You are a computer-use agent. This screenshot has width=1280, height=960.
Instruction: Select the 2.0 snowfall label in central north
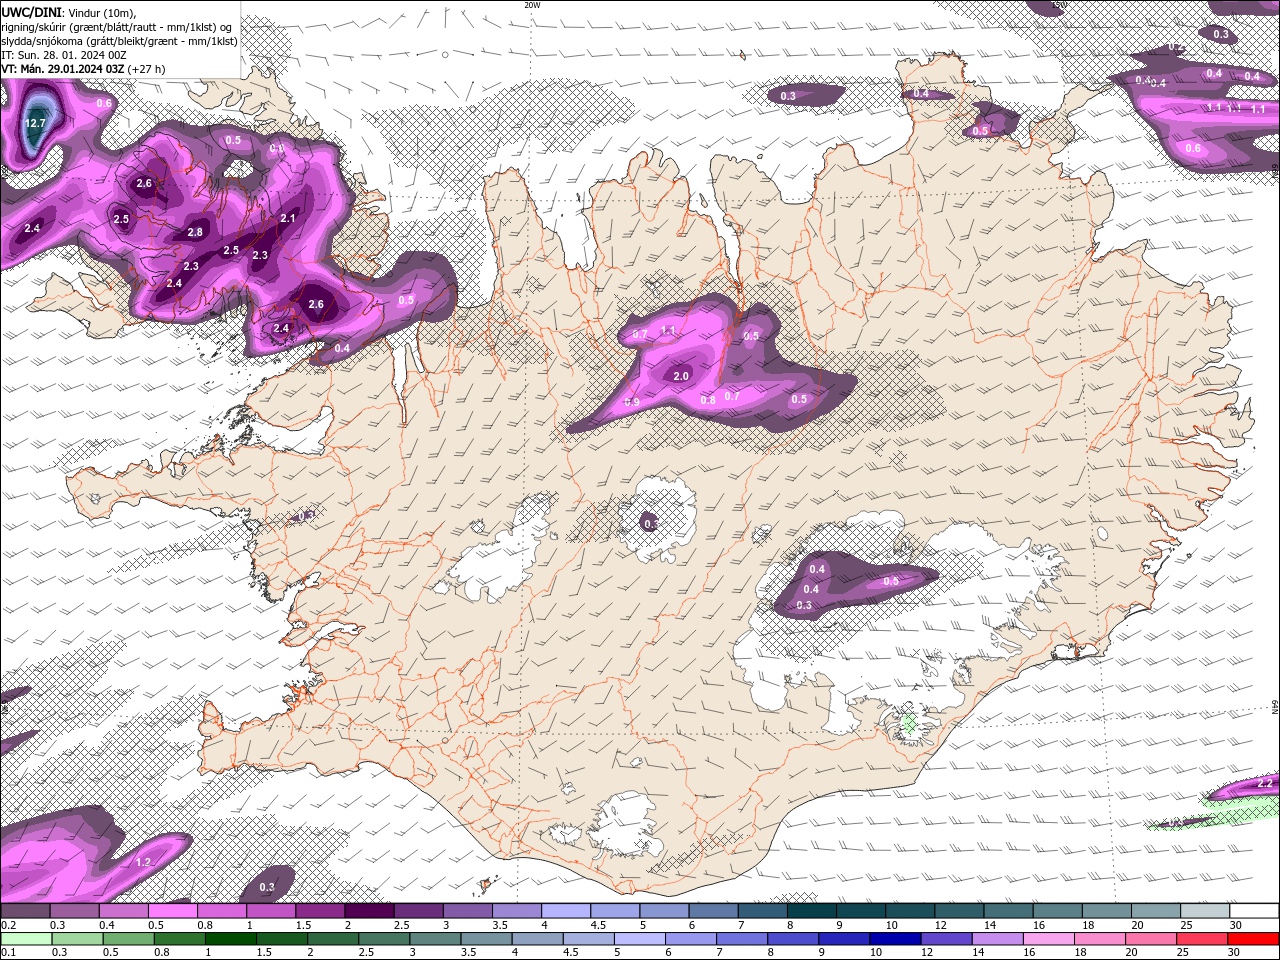click(x=682, y=376)
